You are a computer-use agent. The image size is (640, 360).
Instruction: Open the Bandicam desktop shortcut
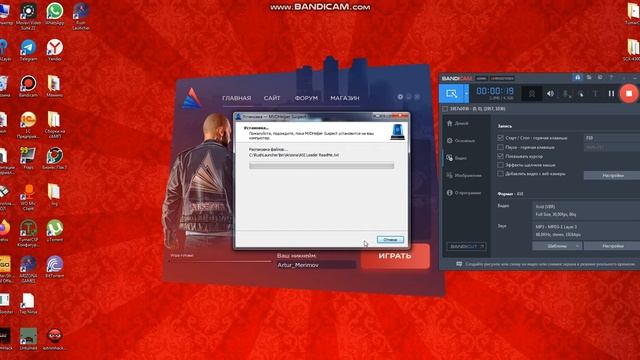(28, 86)
